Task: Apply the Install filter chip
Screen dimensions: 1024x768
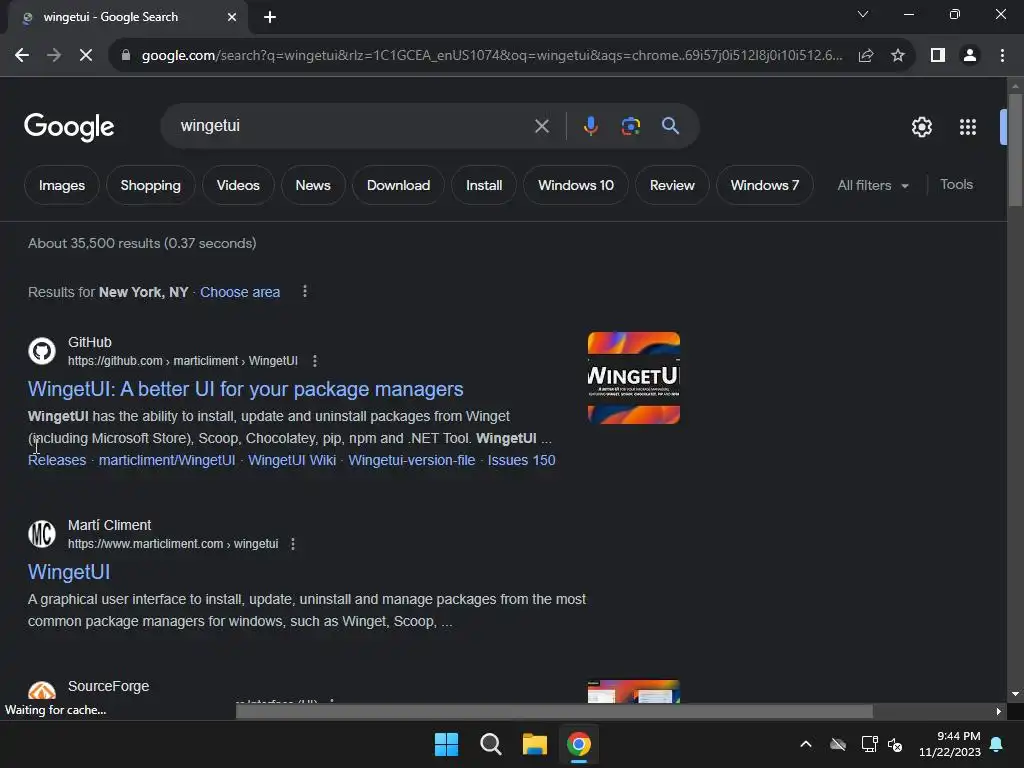Action: point(484,185)
